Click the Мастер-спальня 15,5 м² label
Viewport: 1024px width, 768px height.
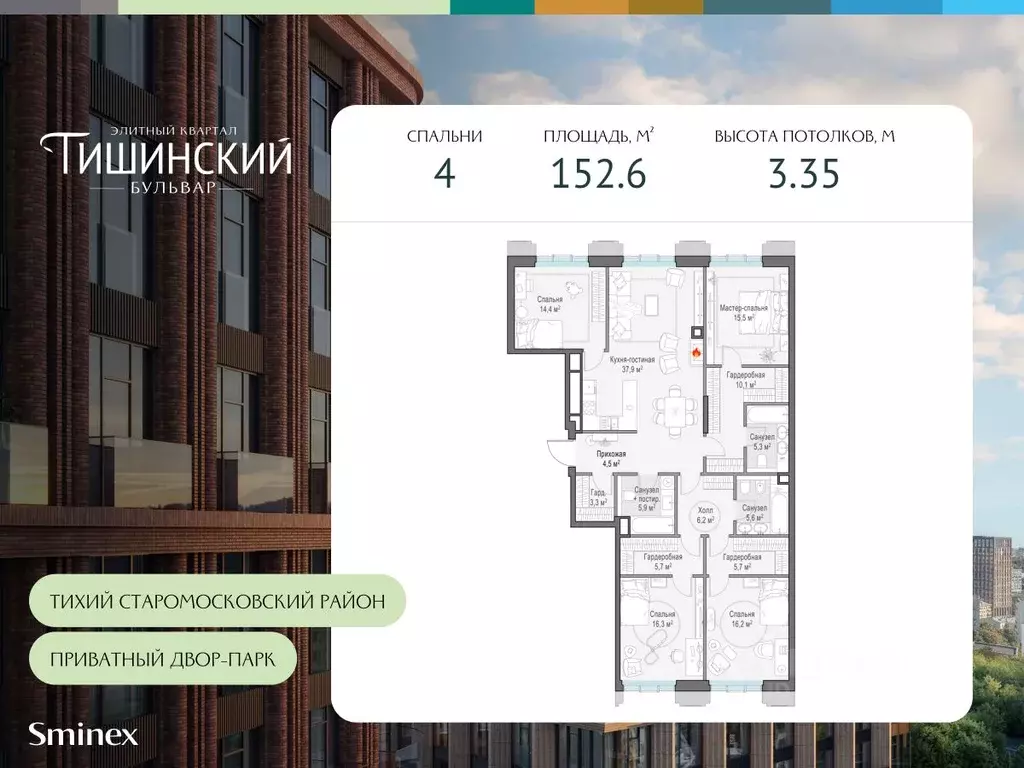pos(743,313)
